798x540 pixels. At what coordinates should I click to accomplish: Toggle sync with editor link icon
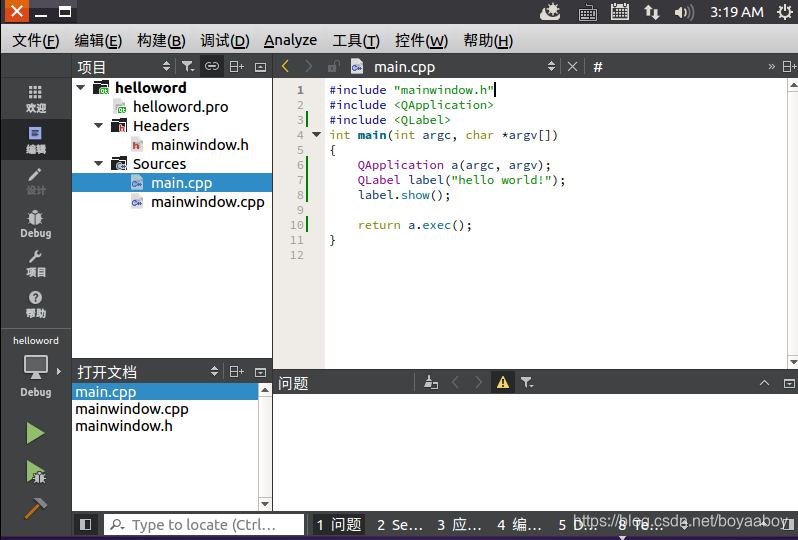(x=212, y=67)
